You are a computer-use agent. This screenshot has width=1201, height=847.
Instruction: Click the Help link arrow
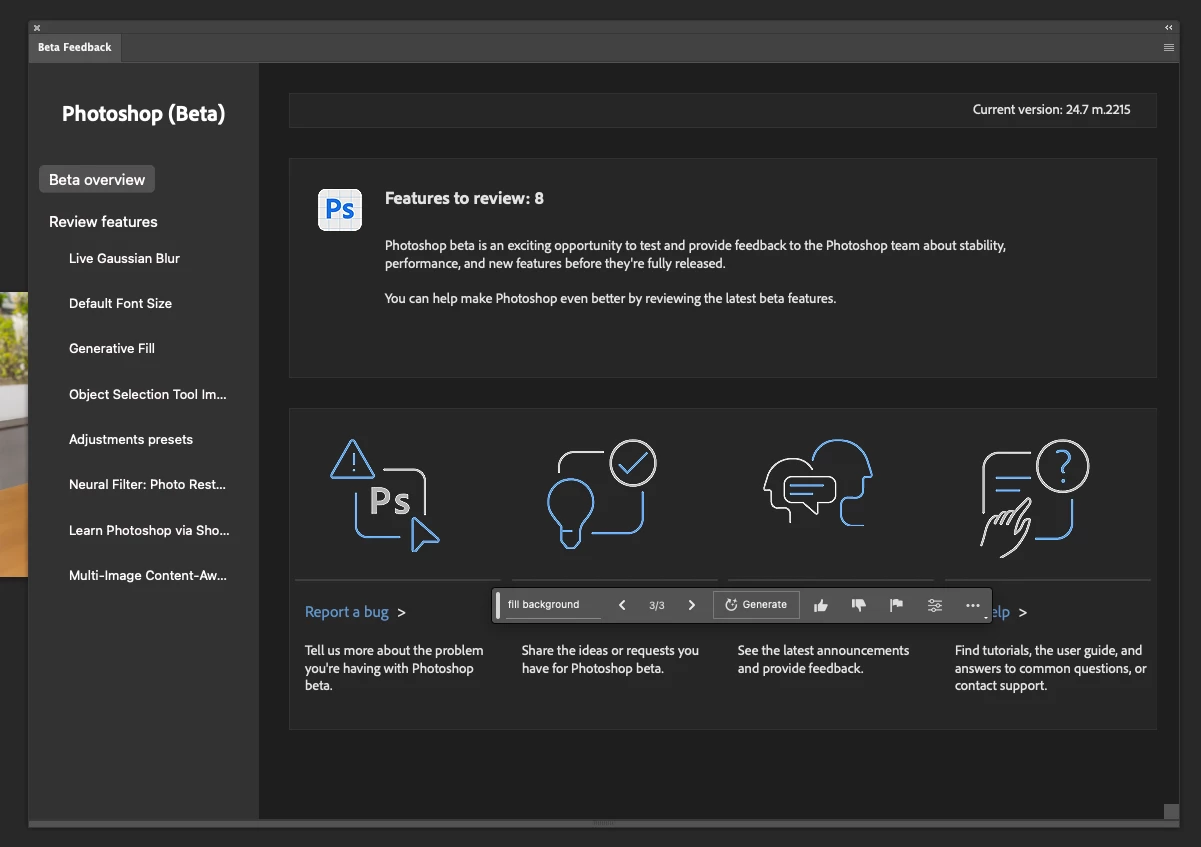point(1023,612)
